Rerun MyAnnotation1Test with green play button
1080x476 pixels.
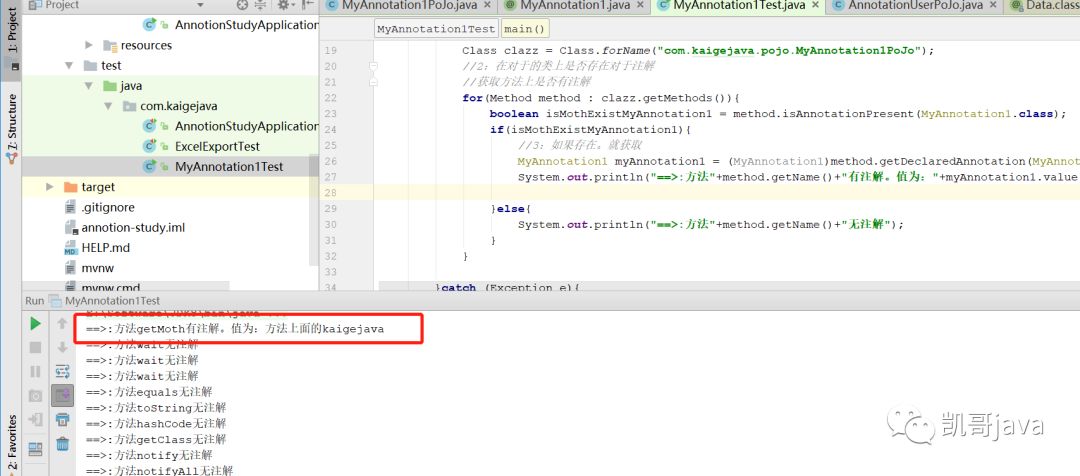[35, 324]
